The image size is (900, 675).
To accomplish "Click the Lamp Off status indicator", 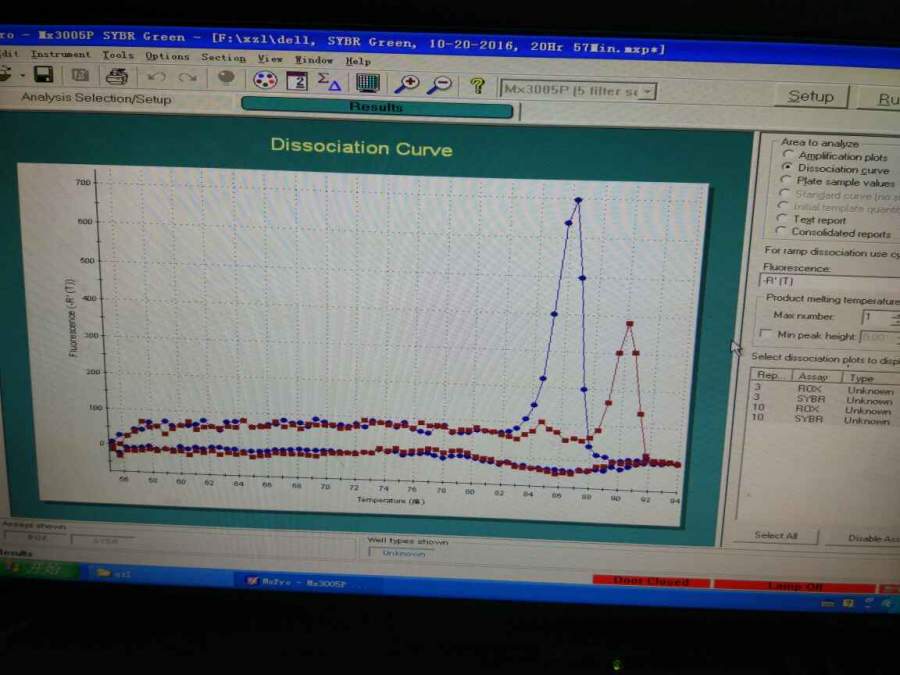I will (795, 585).
